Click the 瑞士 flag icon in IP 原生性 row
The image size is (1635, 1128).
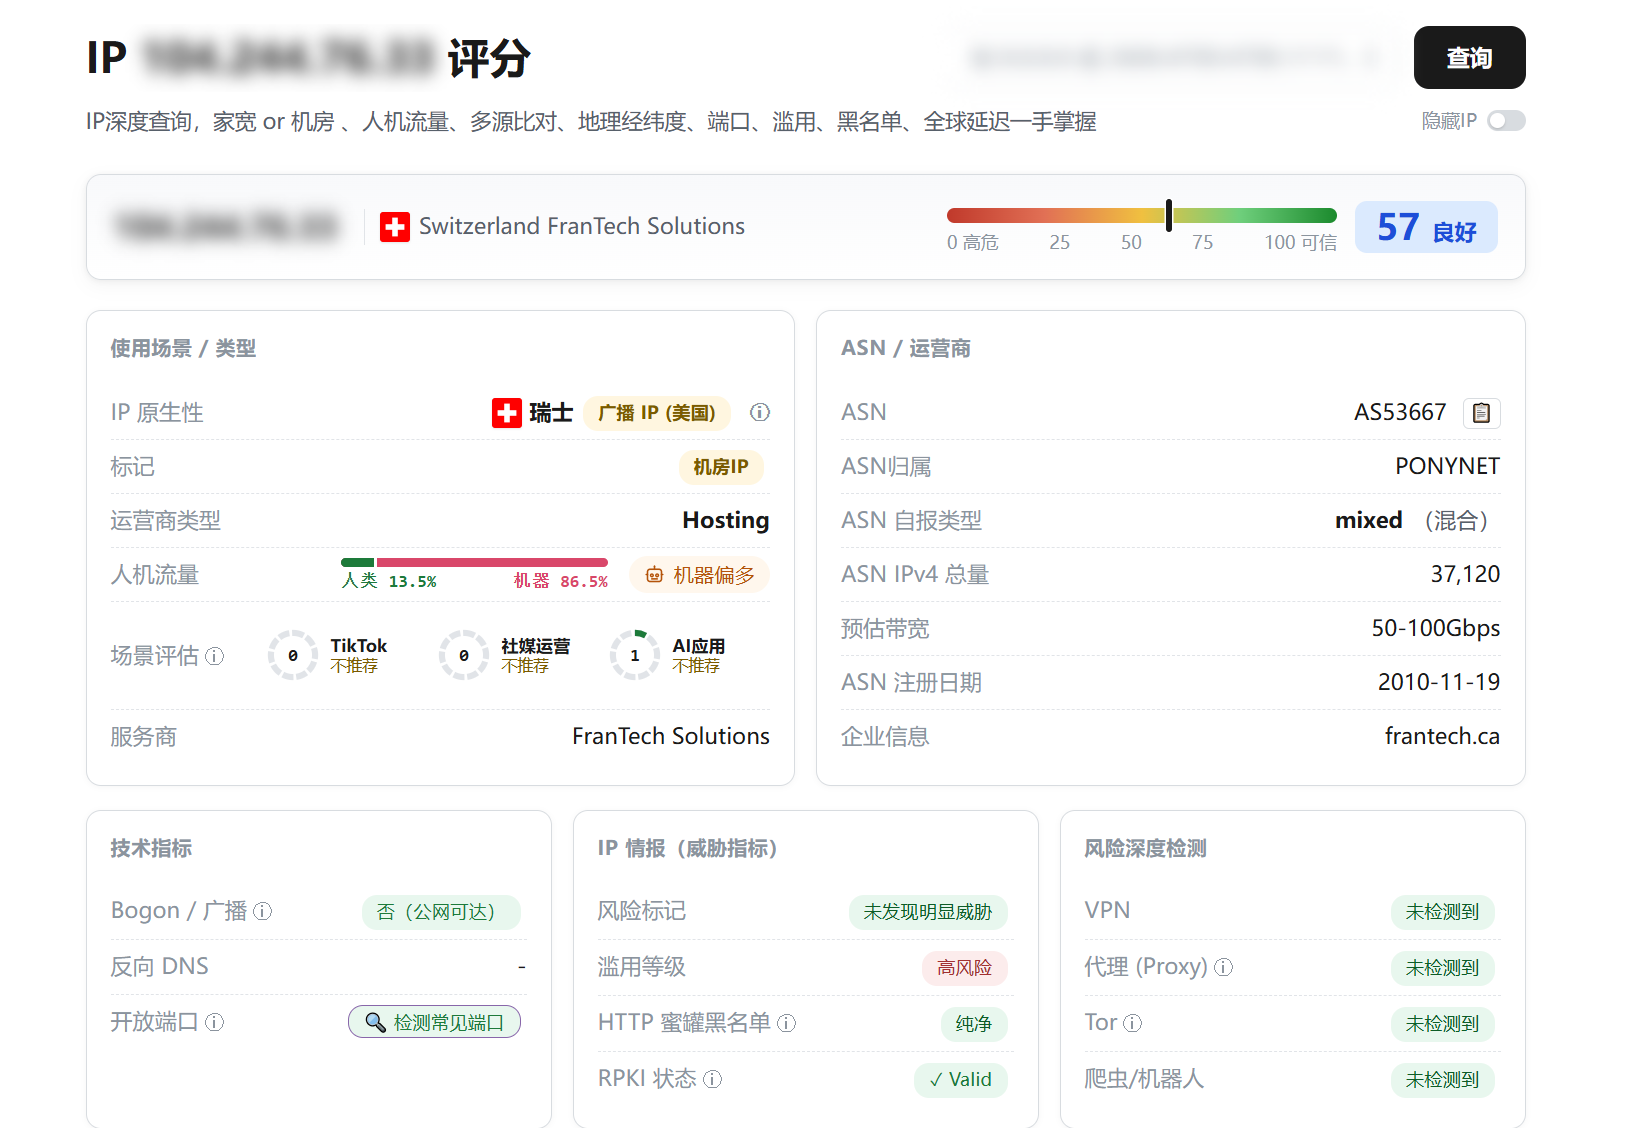coord(507,413)
